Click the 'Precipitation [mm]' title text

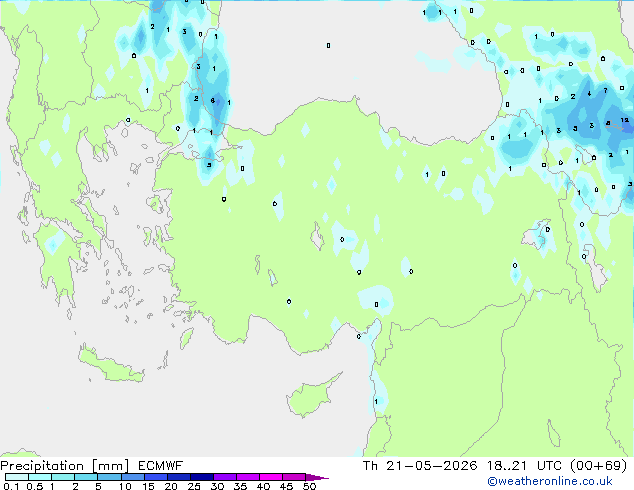(x=65, y=466)
